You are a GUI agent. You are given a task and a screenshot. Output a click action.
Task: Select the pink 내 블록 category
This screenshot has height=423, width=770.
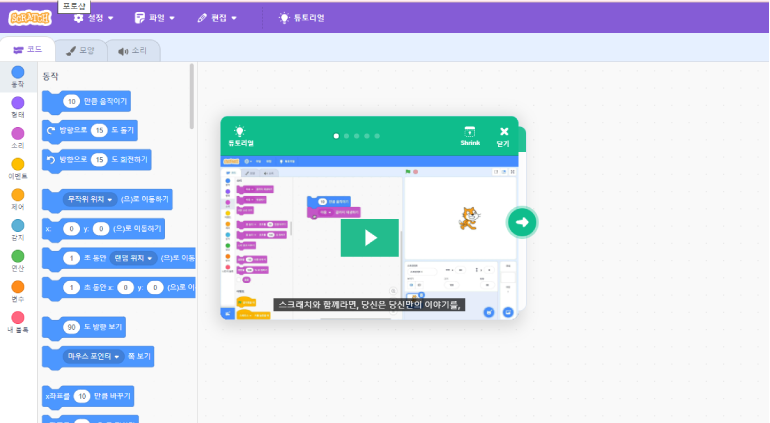18,322
